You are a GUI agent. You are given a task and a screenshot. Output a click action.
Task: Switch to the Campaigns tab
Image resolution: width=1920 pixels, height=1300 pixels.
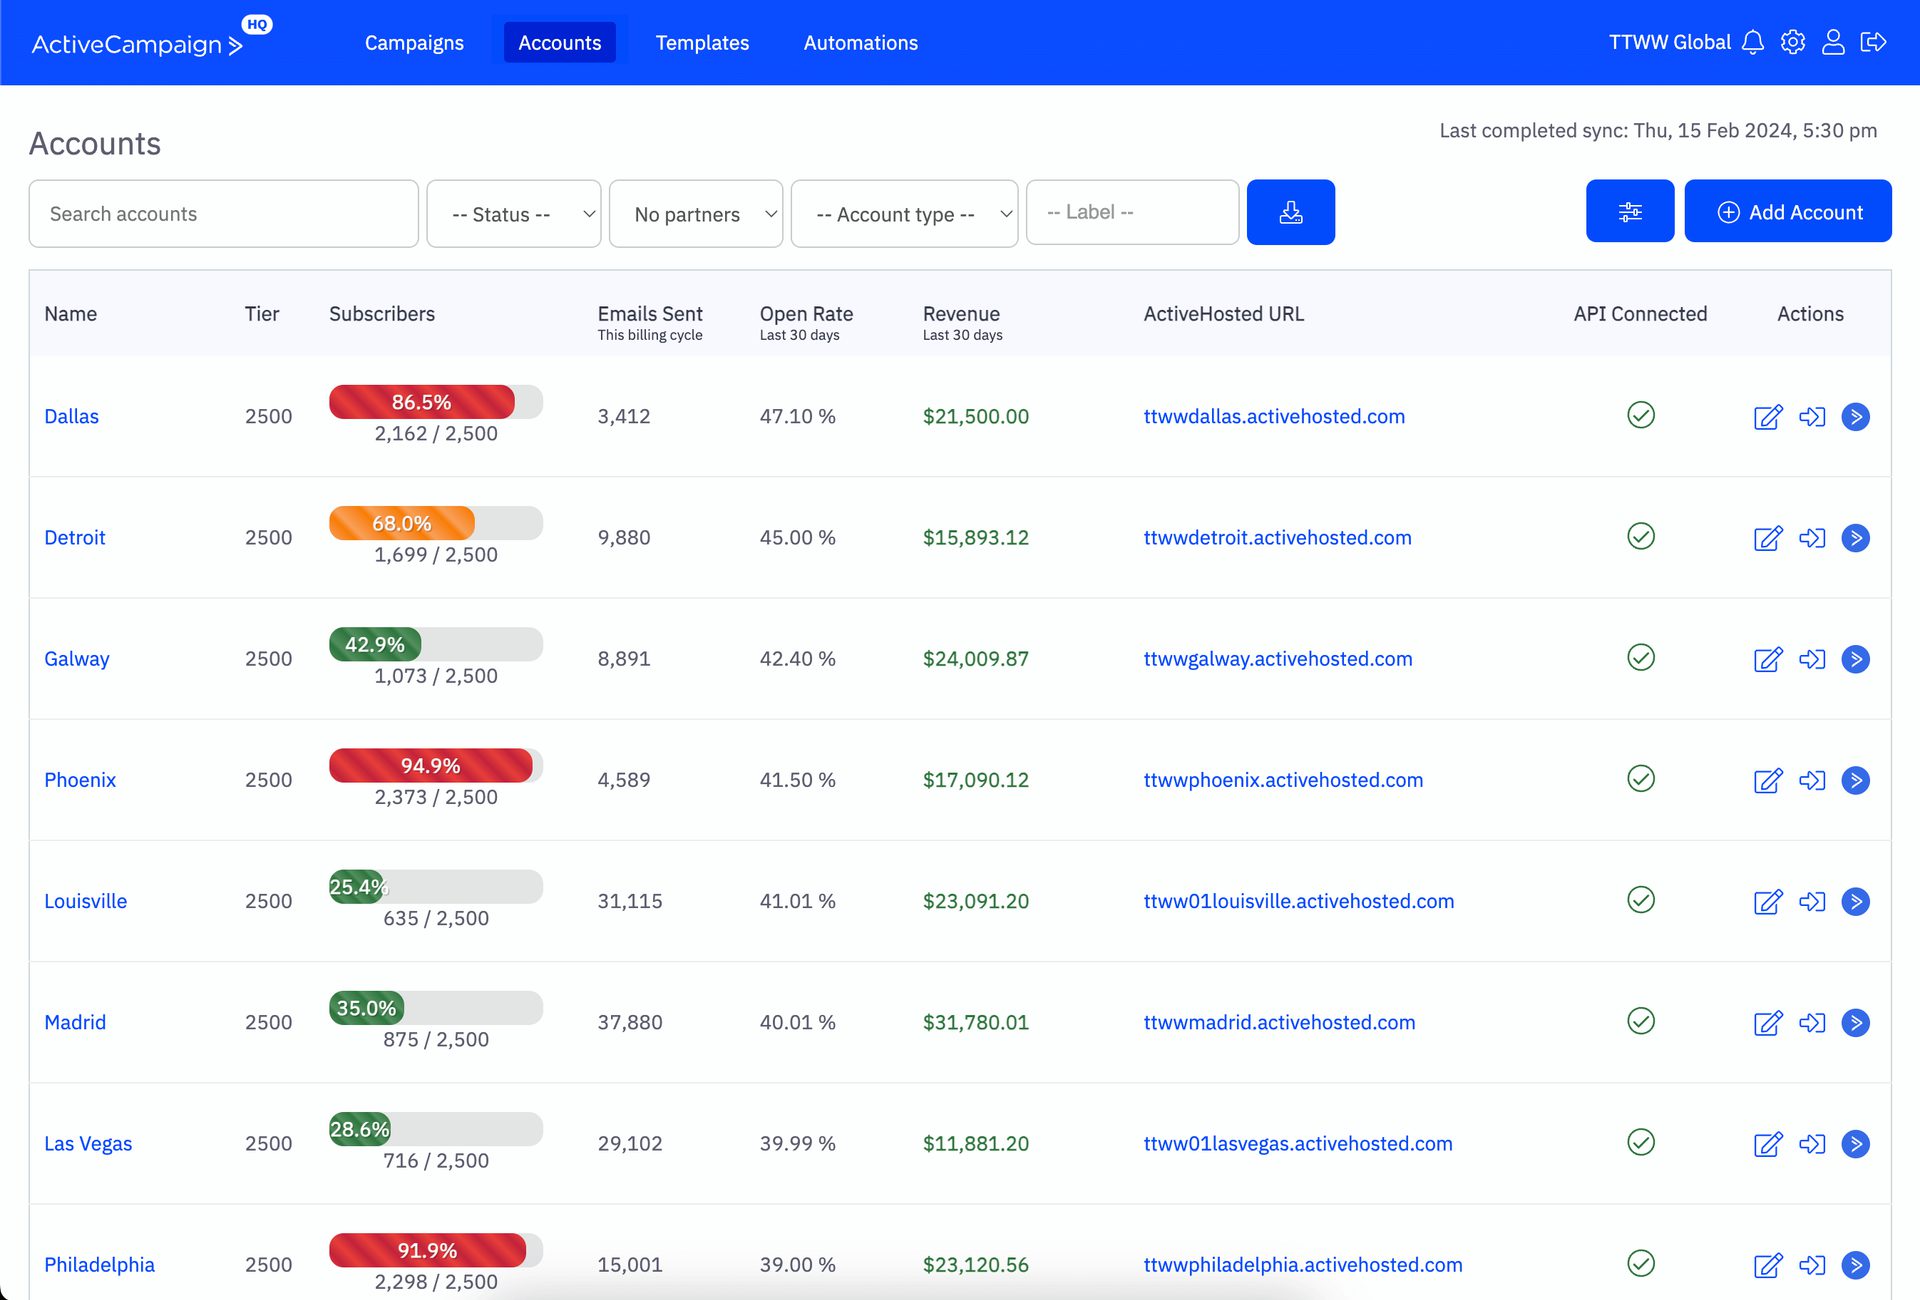point(414,43)
